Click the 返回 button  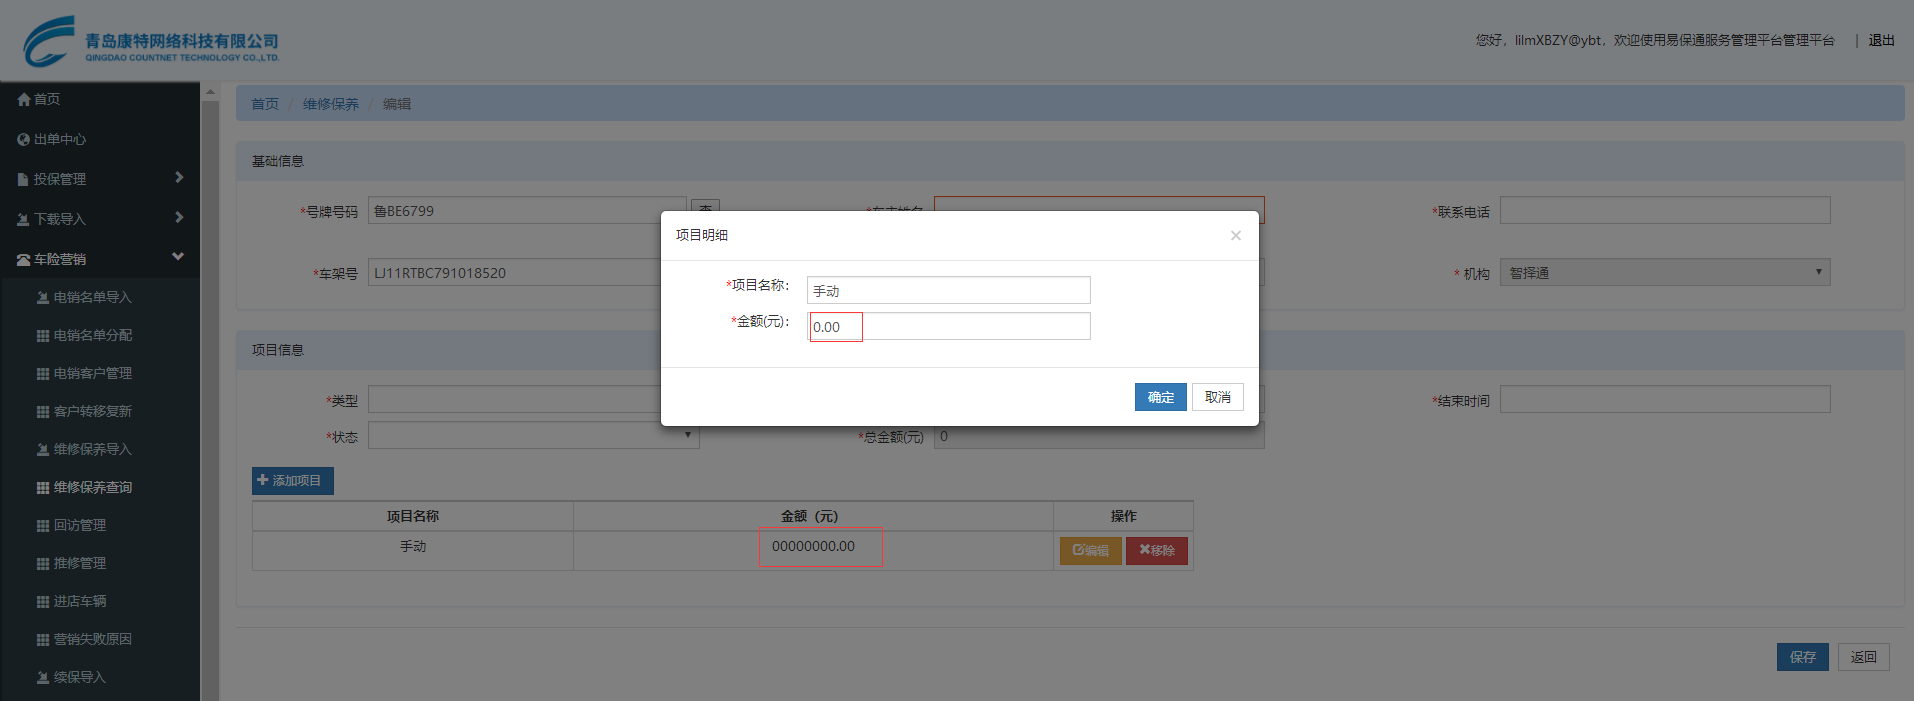pyautogui.click(x=1864, y=657)
